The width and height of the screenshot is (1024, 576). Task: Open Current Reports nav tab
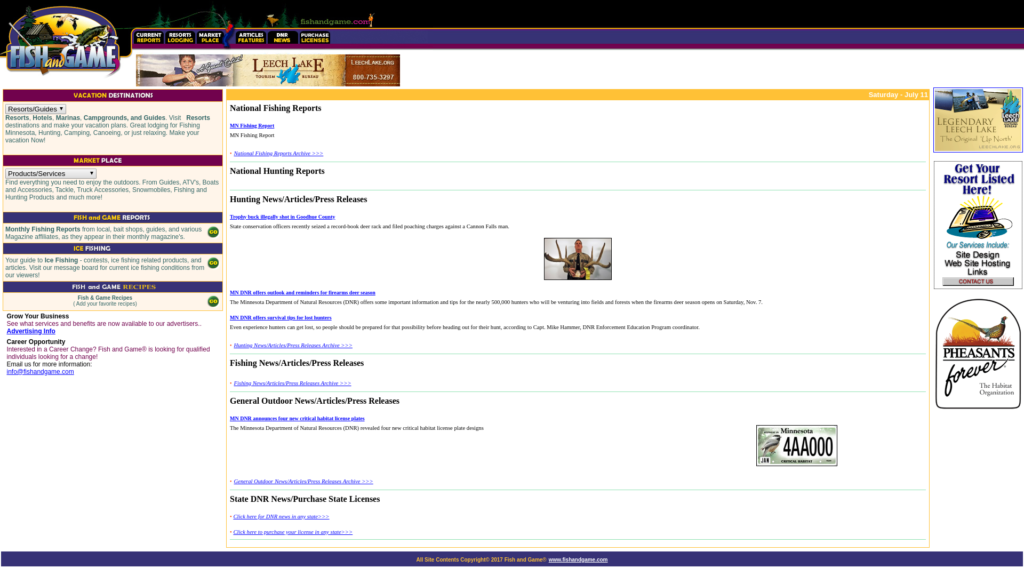pos(148,38)
